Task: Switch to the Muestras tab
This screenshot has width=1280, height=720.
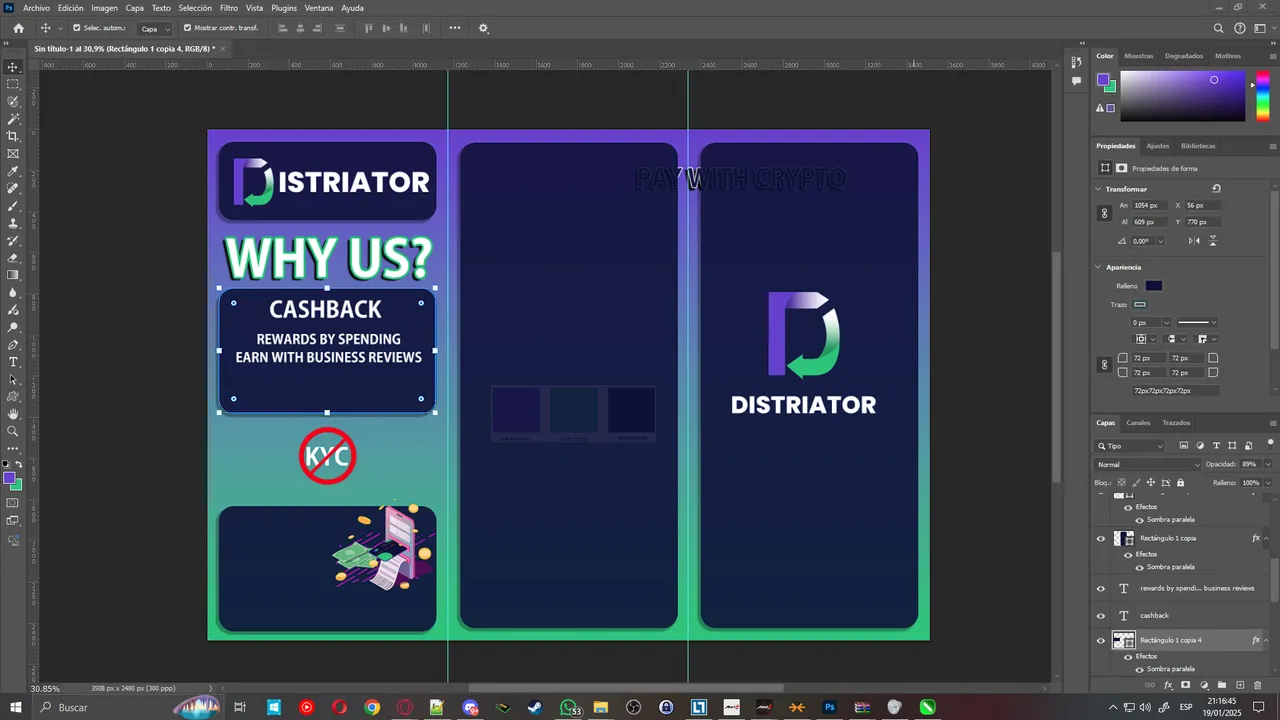Action: (x=1138, y=56)
